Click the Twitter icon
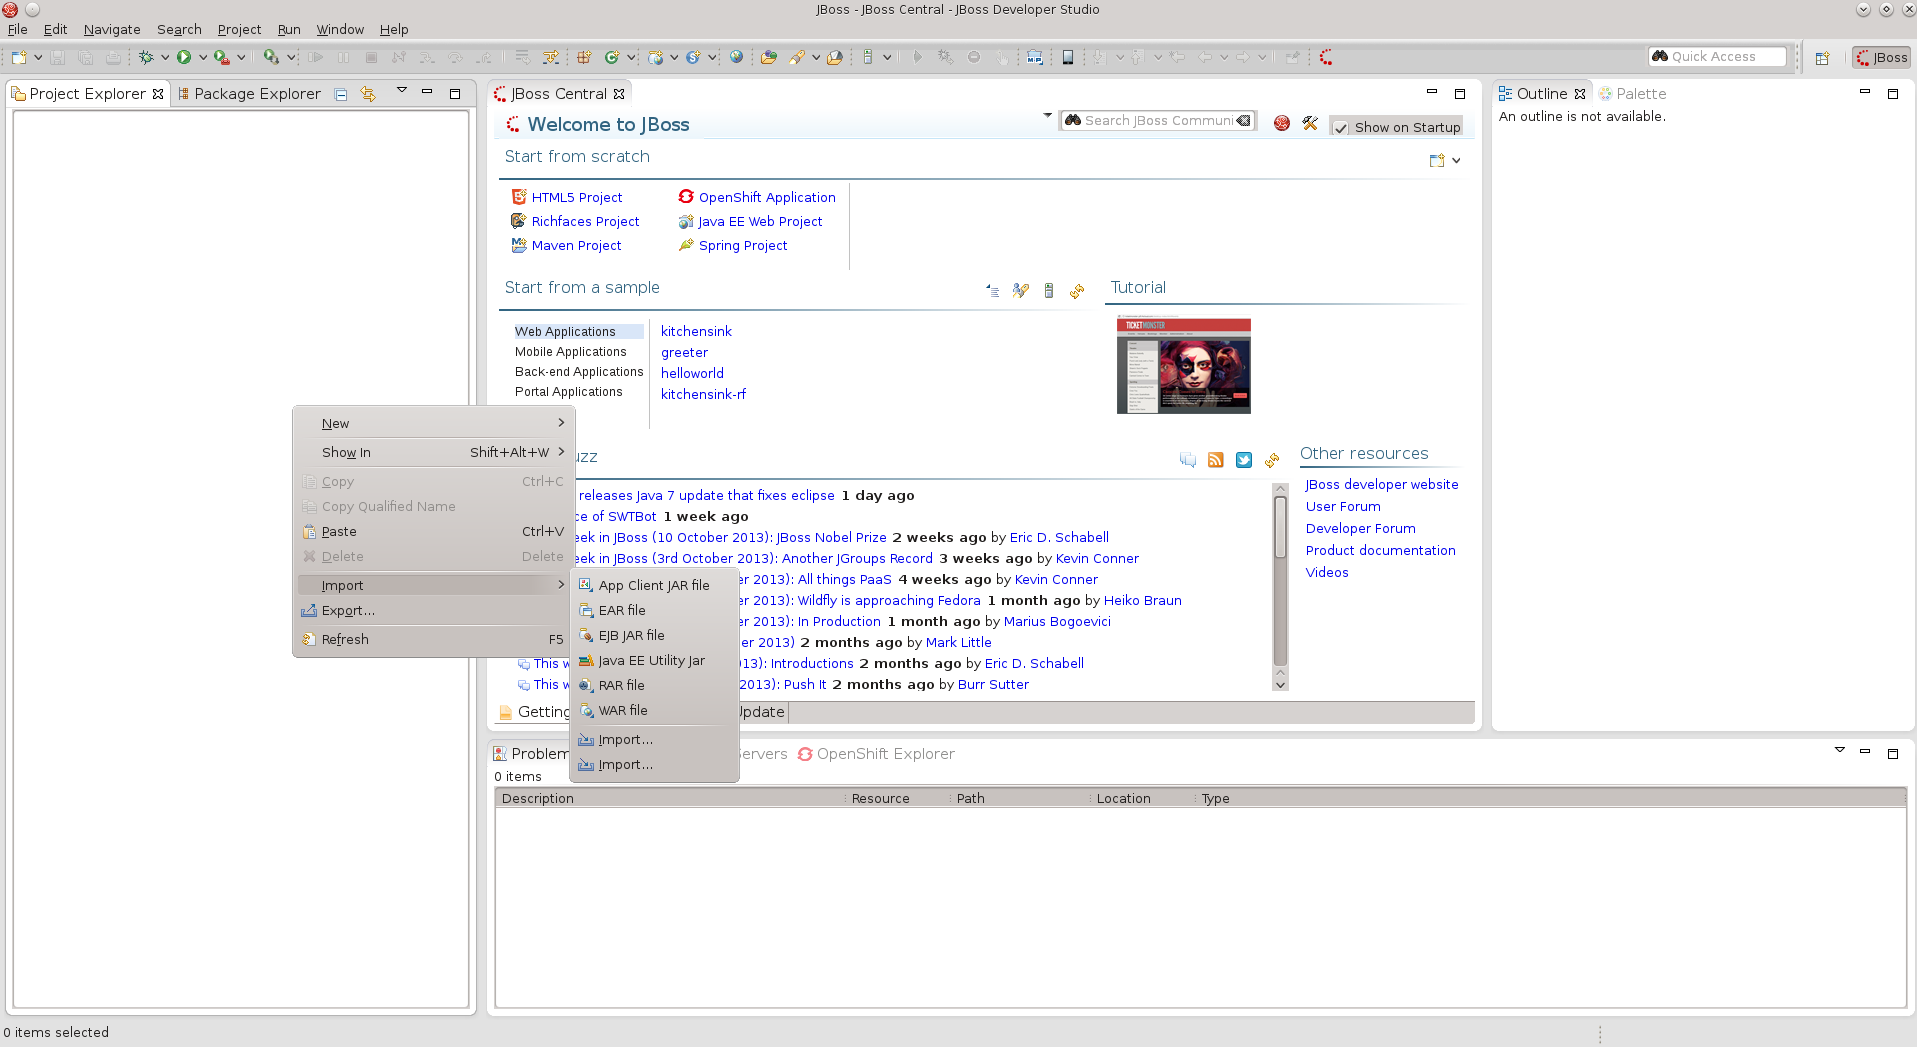Image resolution: width=1917 pixels, height=1047 pixels. pos(1244,460)
